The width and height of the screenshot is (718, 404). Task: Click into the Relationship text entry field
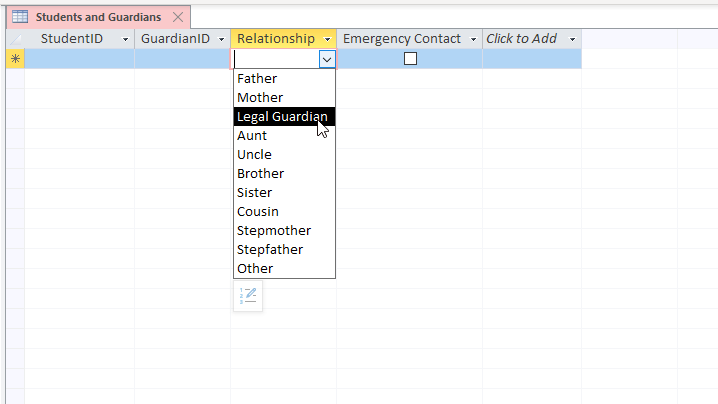tap(277, 59)
